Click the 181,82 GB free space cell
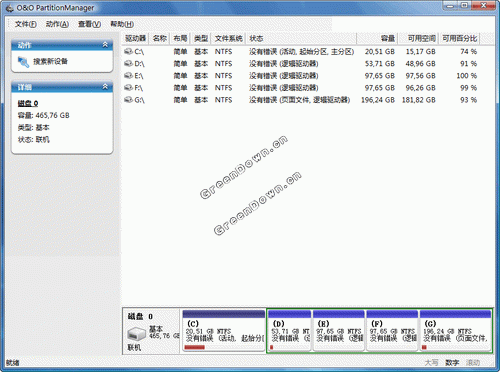Screen dimensions: 500x372 coord(419,100)
